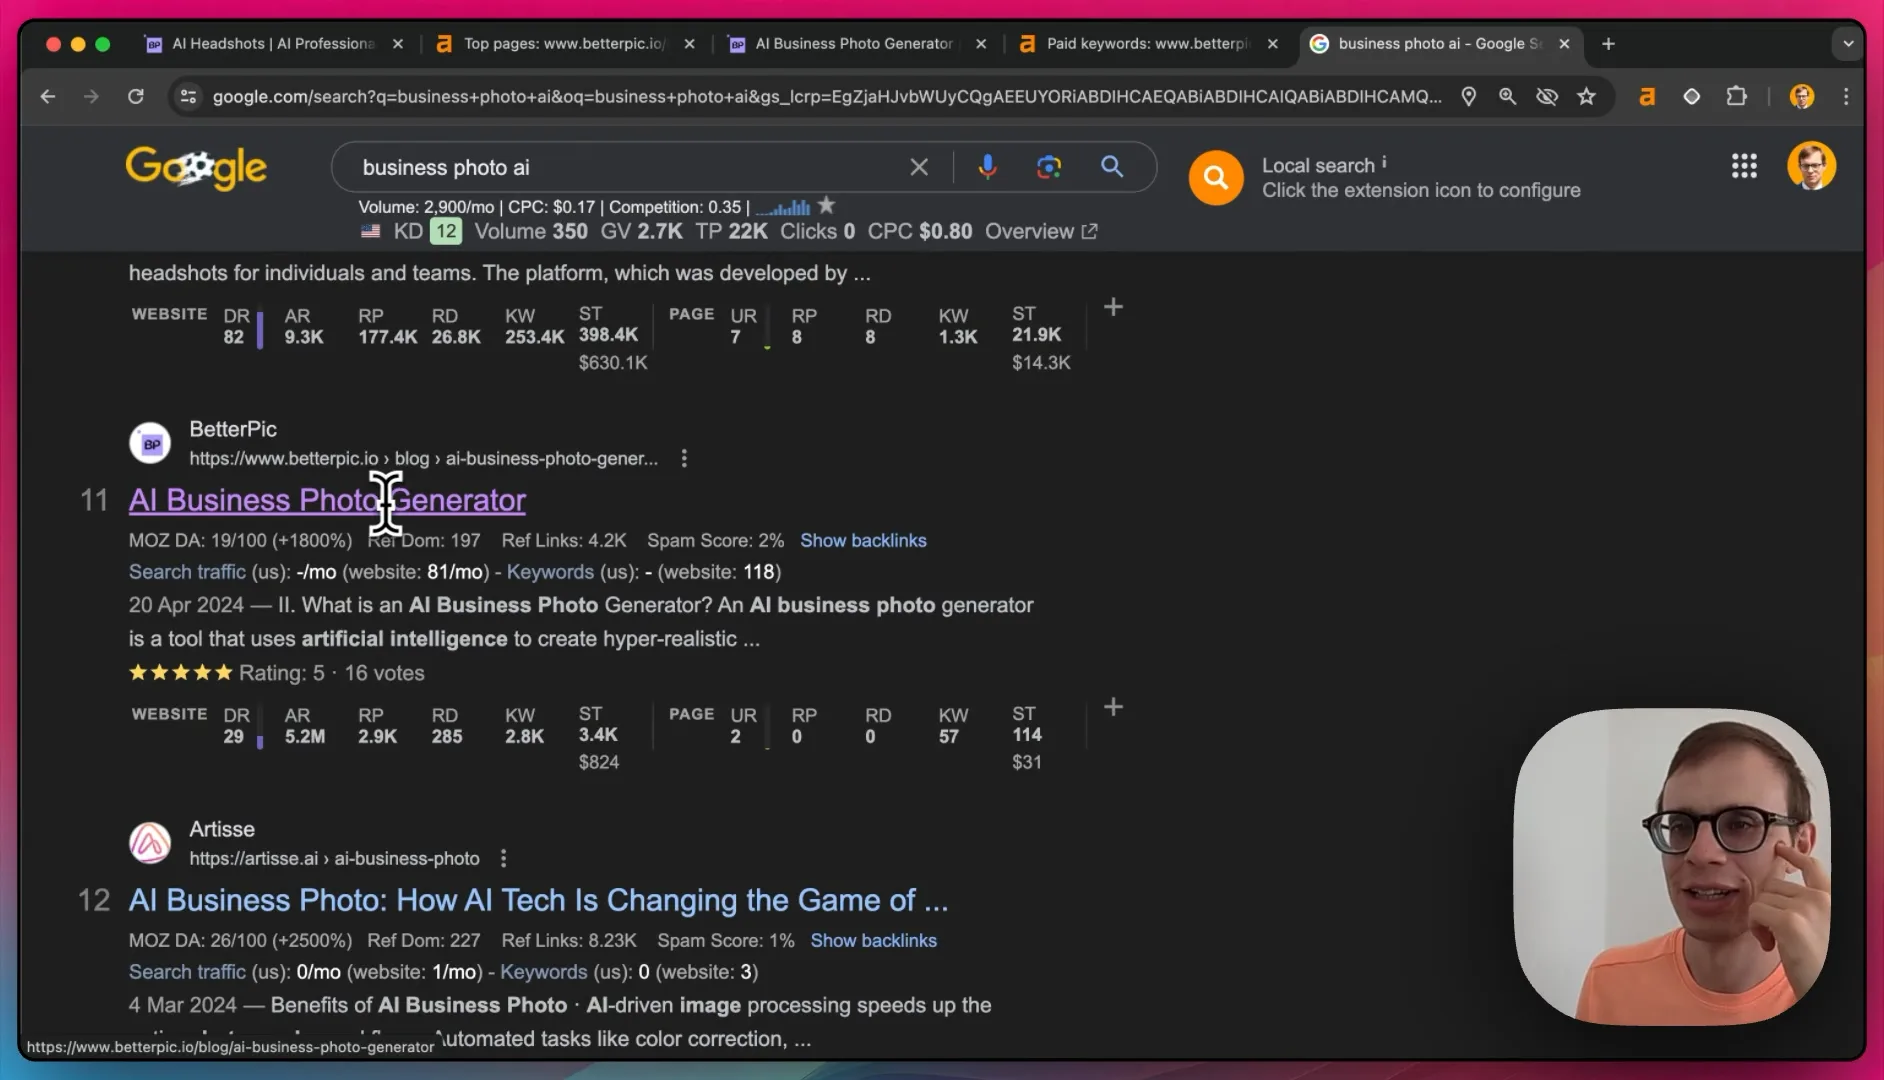The image size is (1884, 1080).
Task: Open the Artisse AI Business Photo result
Action: [x=538, y=900]
